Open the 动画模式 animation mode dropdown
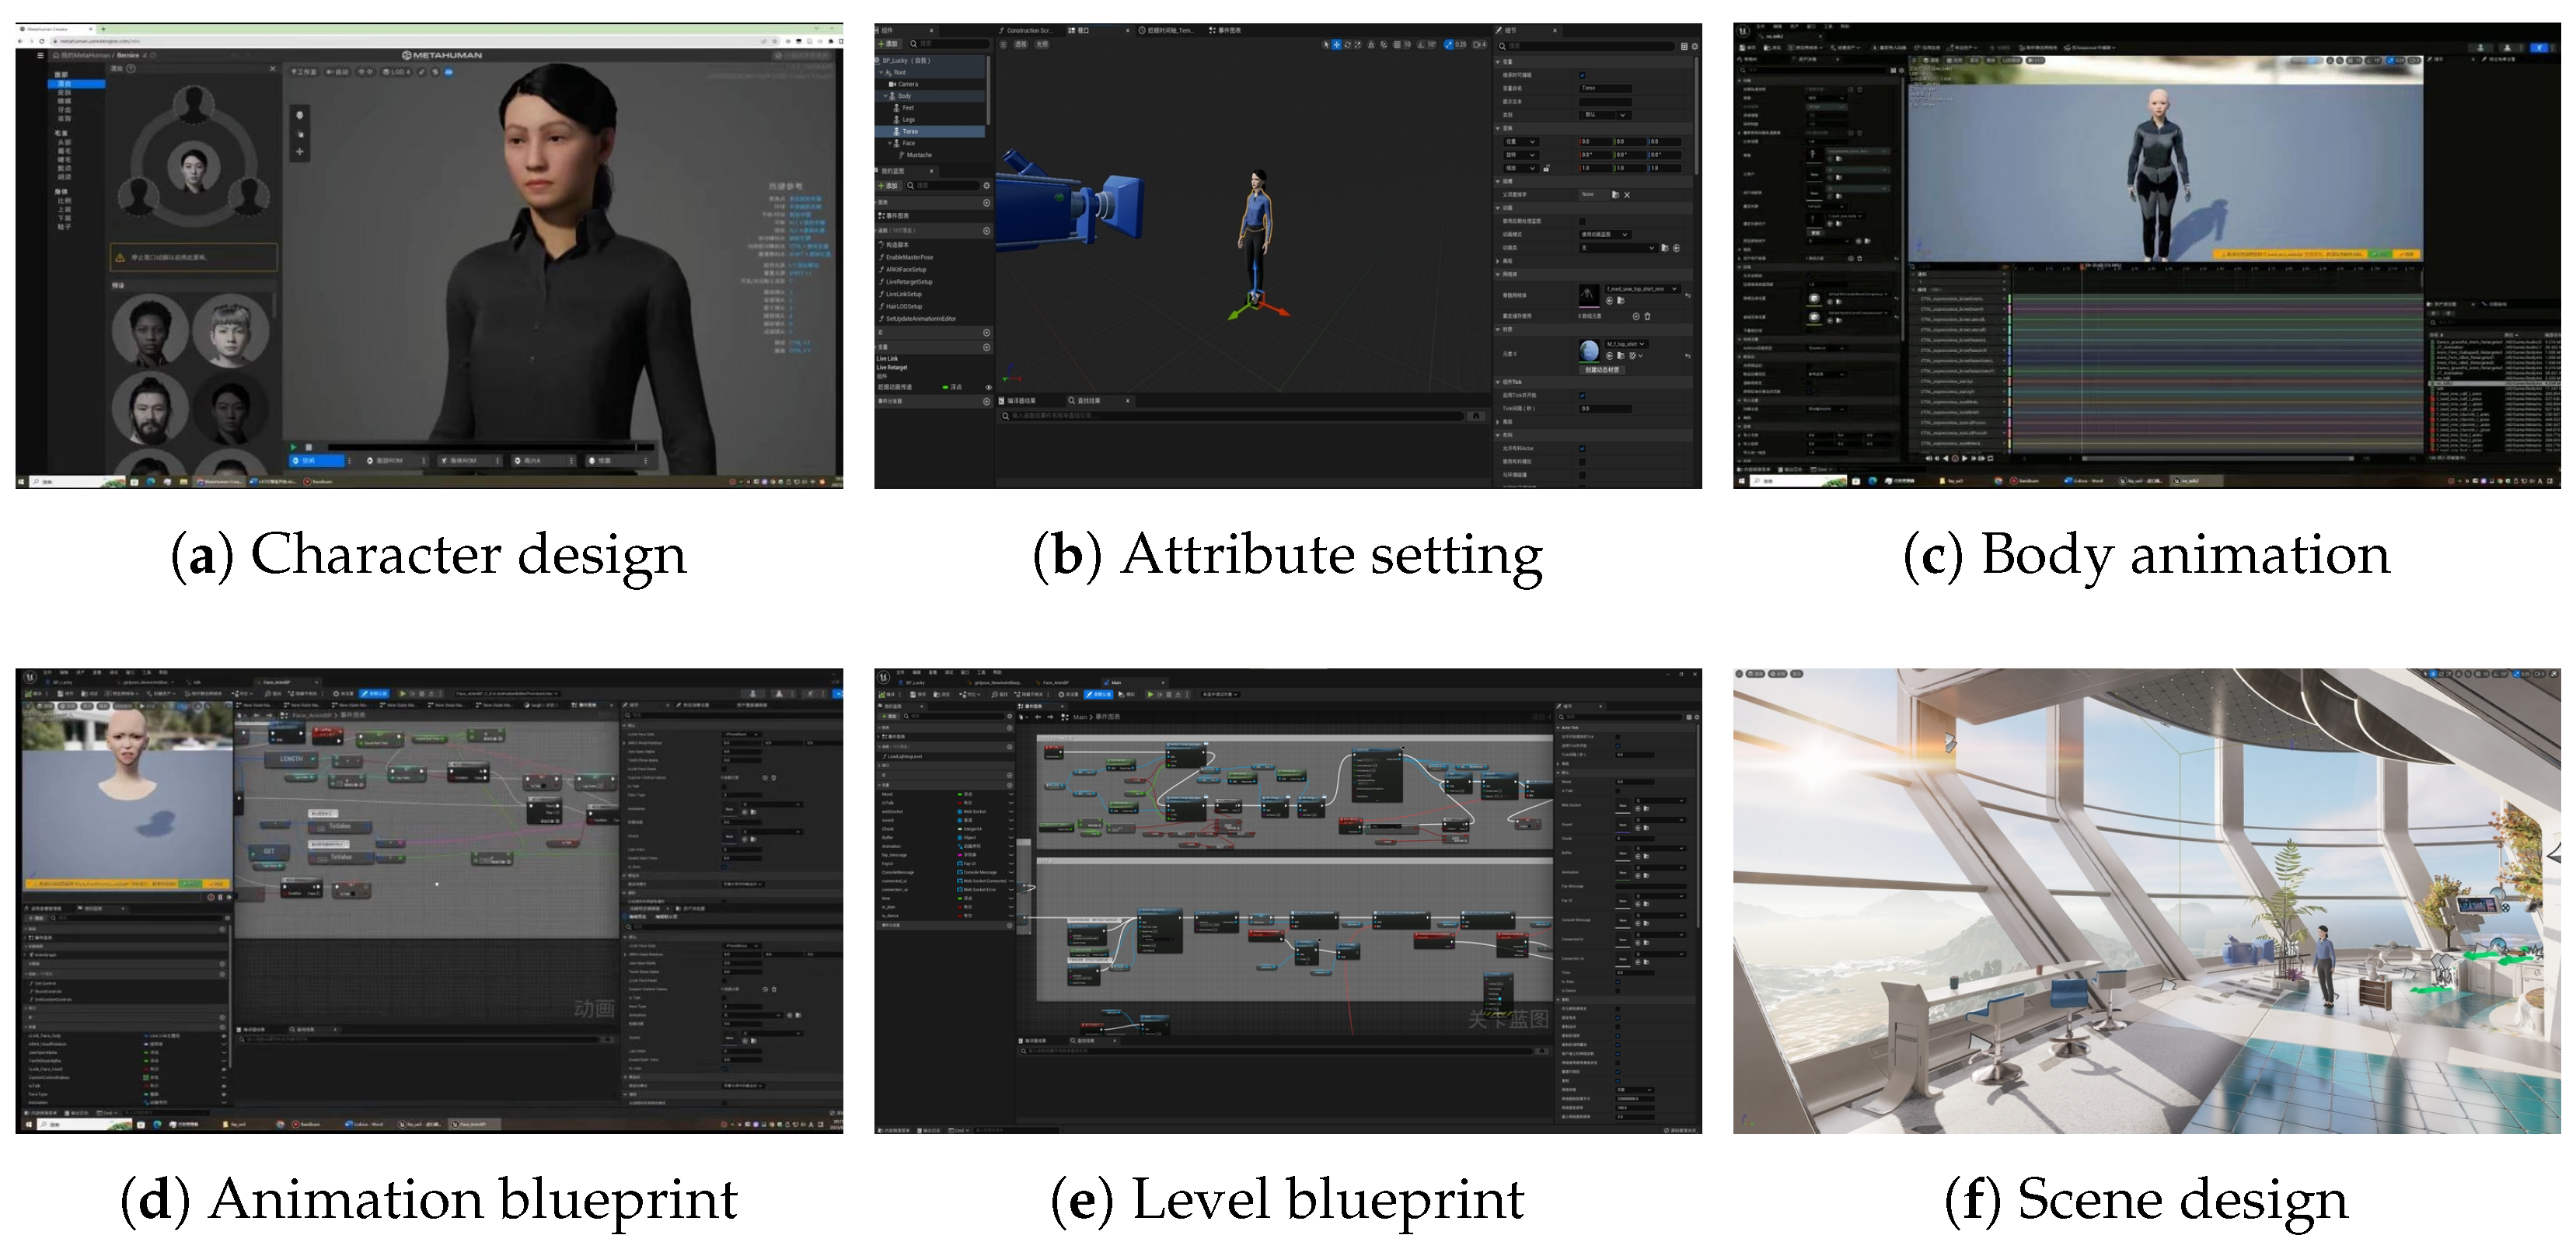This screenshot has width=2576, height=1242. (x=1604, y=234)
